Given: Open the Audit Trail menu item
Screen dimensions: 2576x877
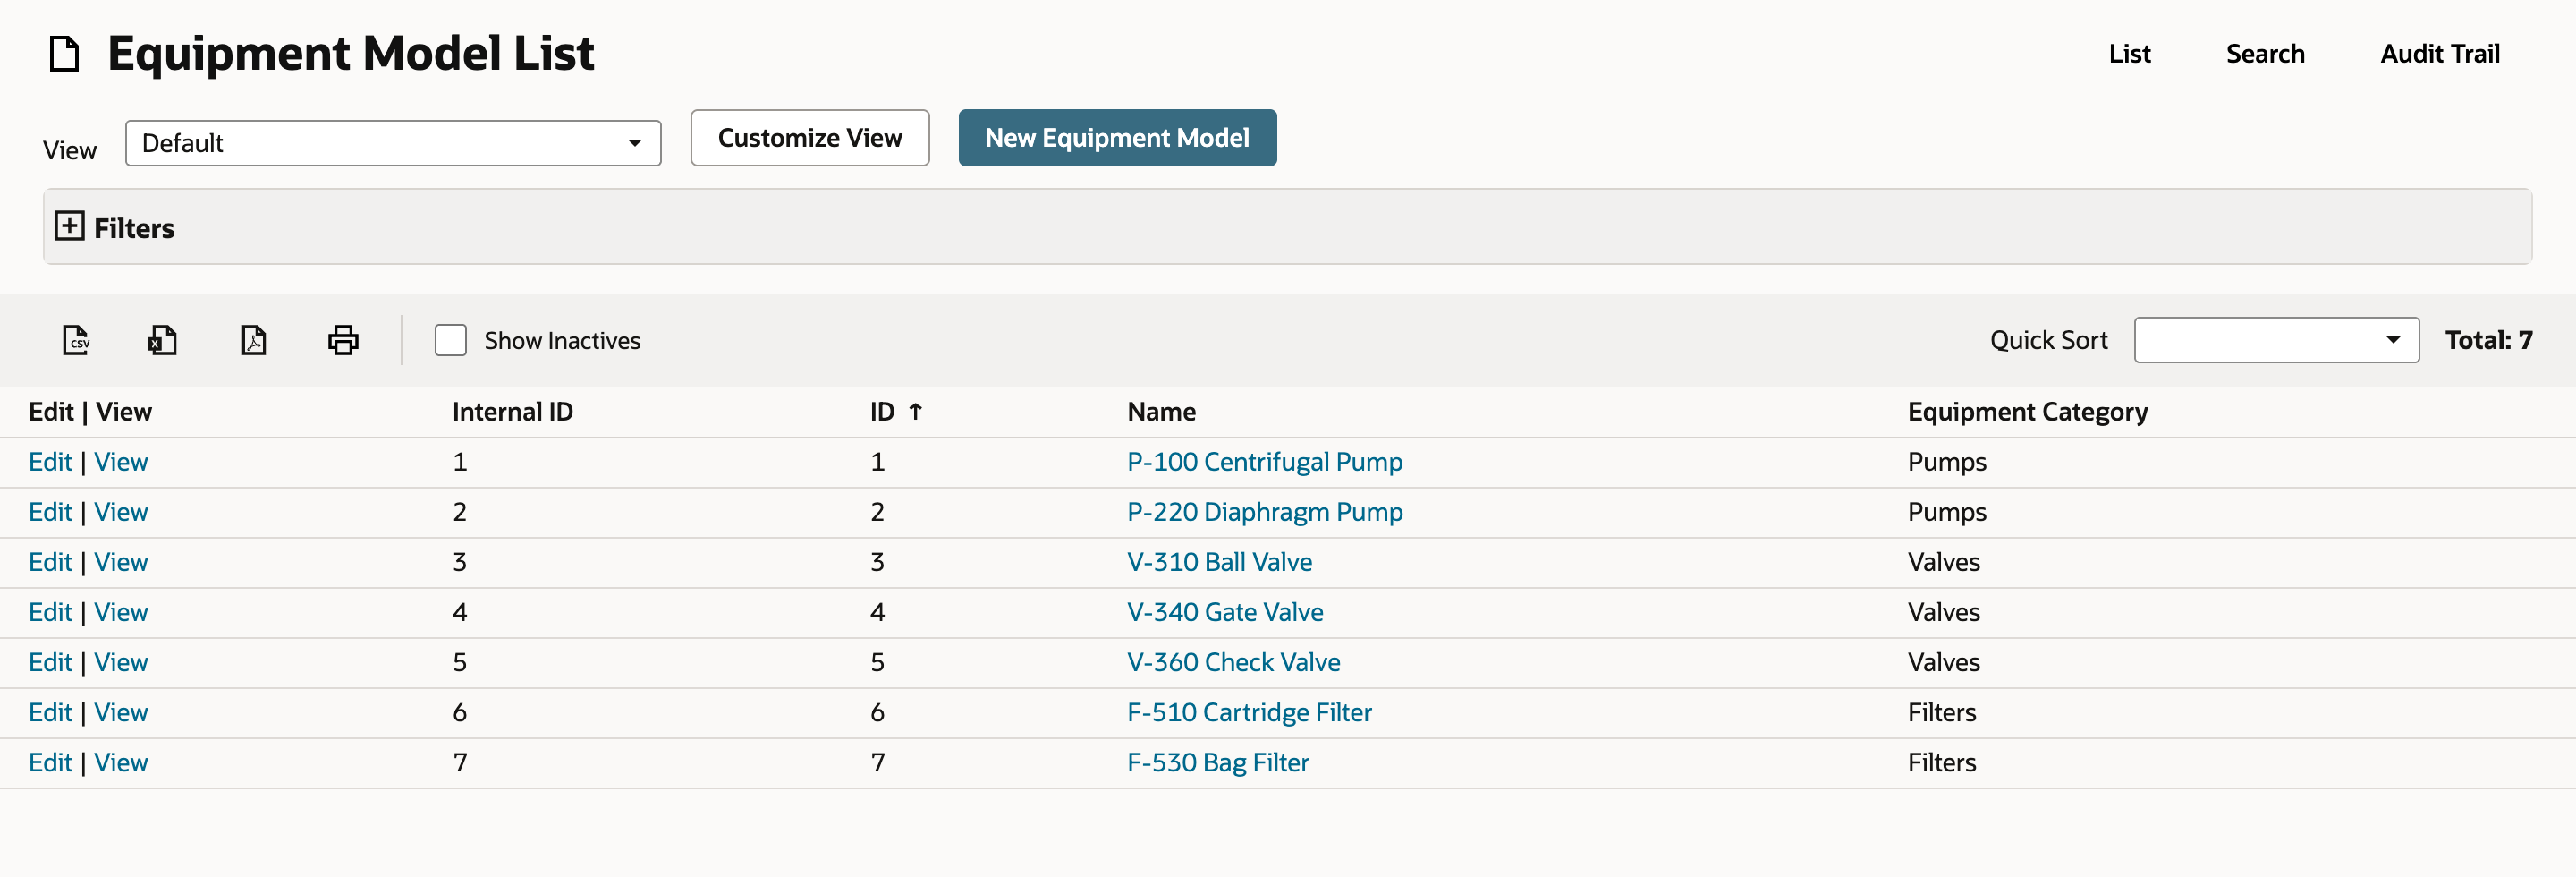Looking at the screenshot, I should pos(2439,54).
